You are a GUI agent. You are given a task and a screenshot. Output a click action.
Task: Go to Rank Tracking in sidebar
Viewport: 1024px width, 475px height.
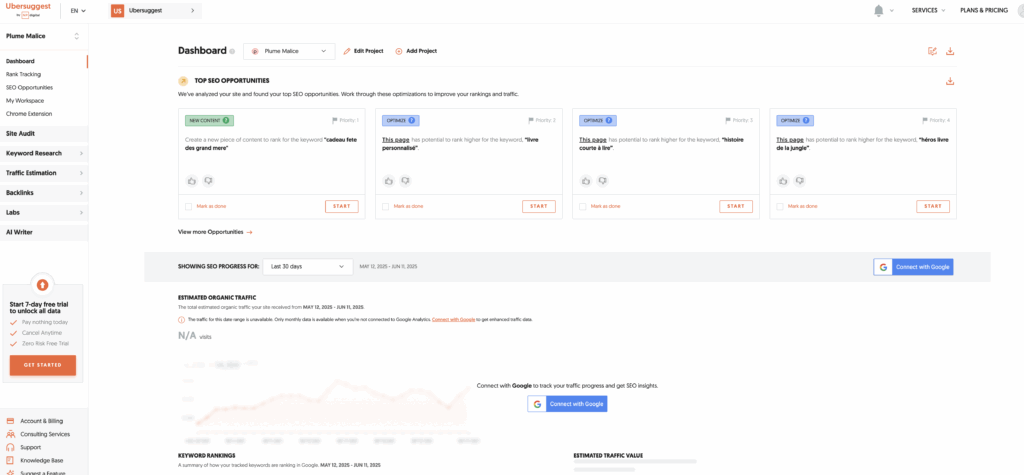tap(24, 74)
